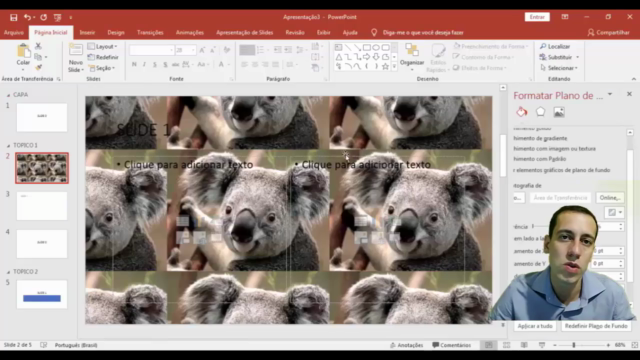
Task: Click the Undo arrow icon
Action: click(x=27, y=17)
